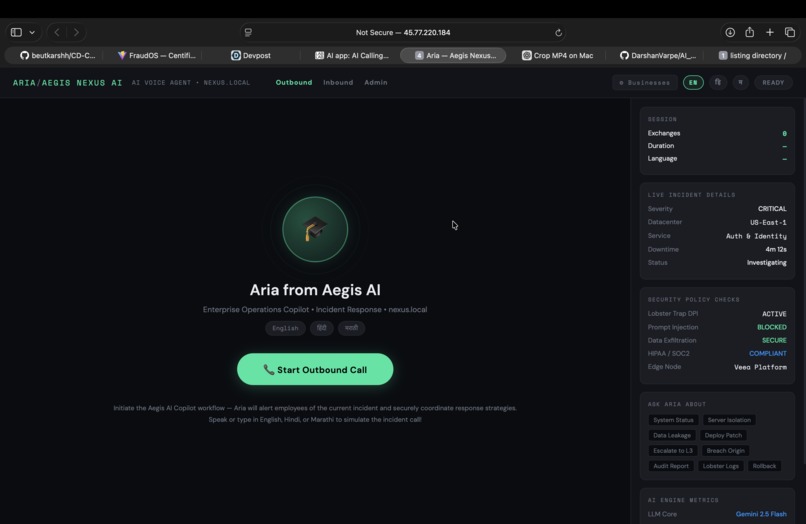Click the Audit Report quick prompt
The width and height of the screenshot is (806, 524).
(671, 466)
